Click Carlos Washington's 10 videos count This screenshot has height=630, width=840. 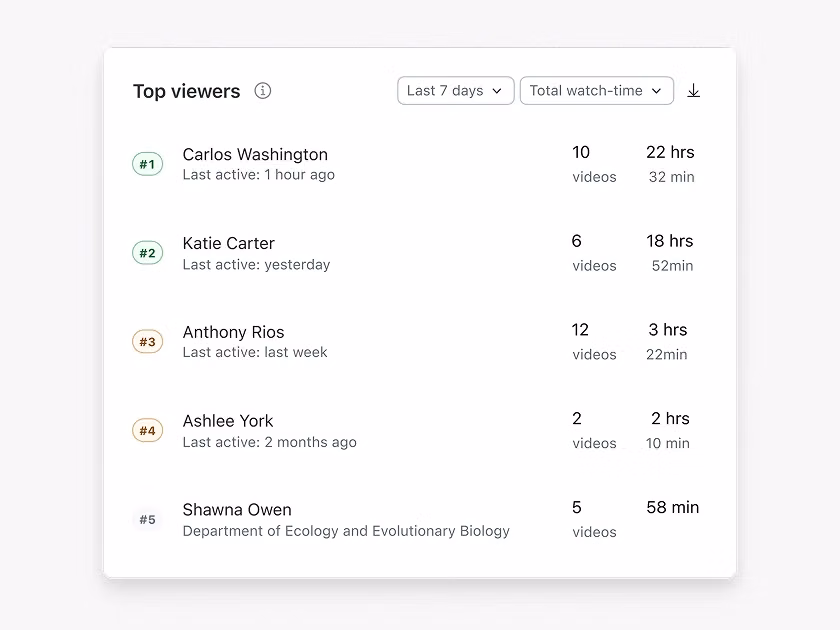(x=593, y=164)
